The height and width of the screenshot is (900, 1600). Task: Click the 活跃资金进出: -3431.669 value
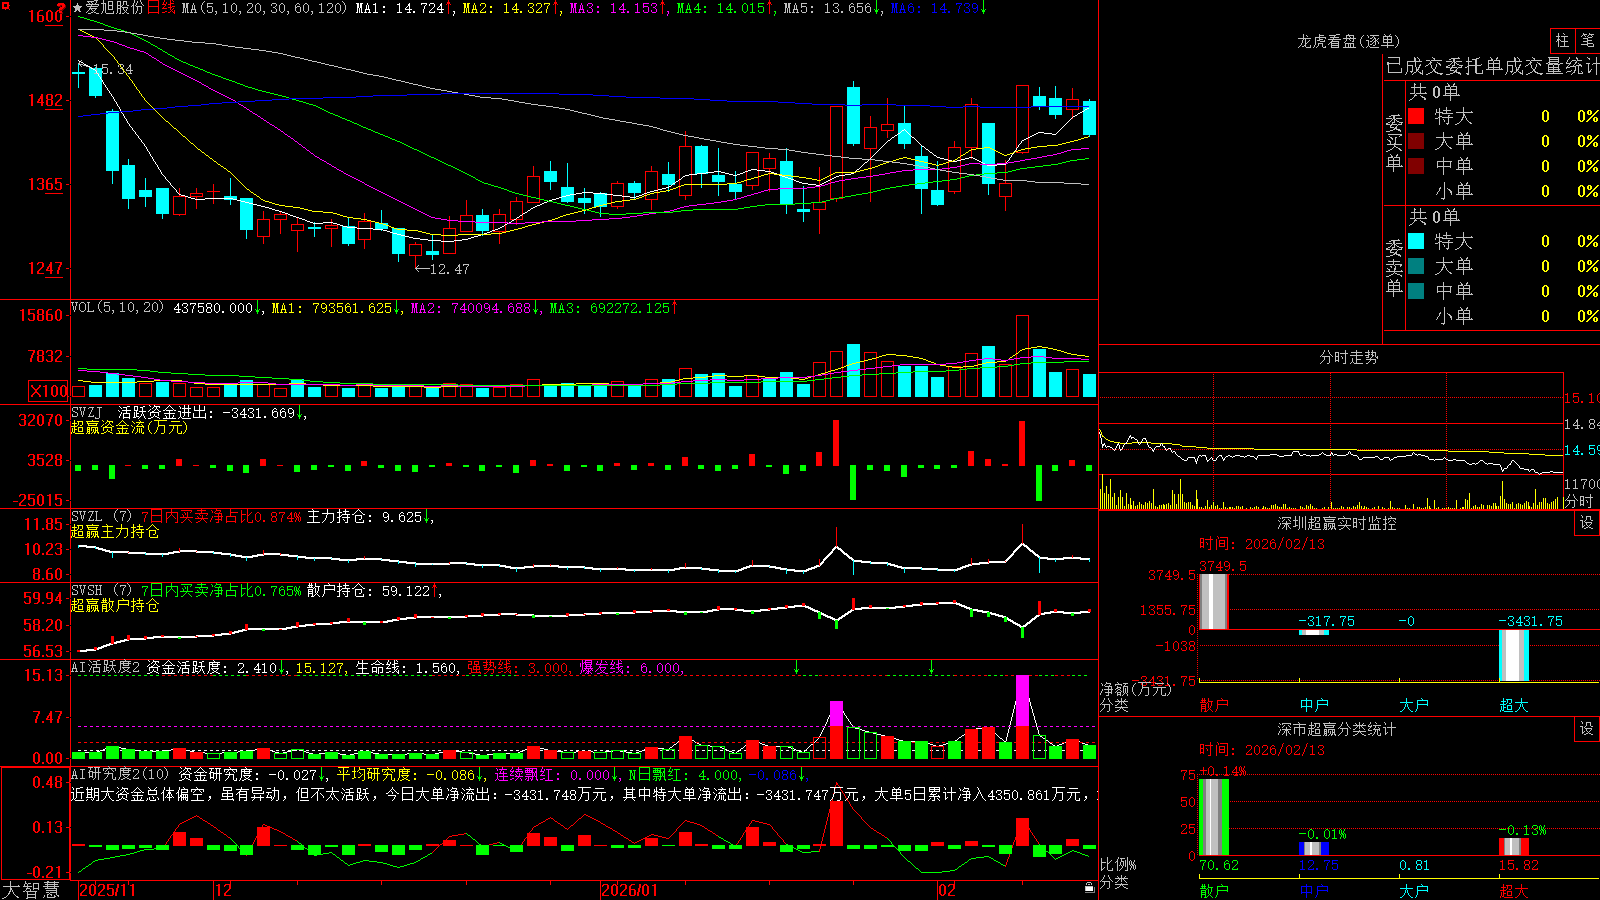(x=207, y=413)
